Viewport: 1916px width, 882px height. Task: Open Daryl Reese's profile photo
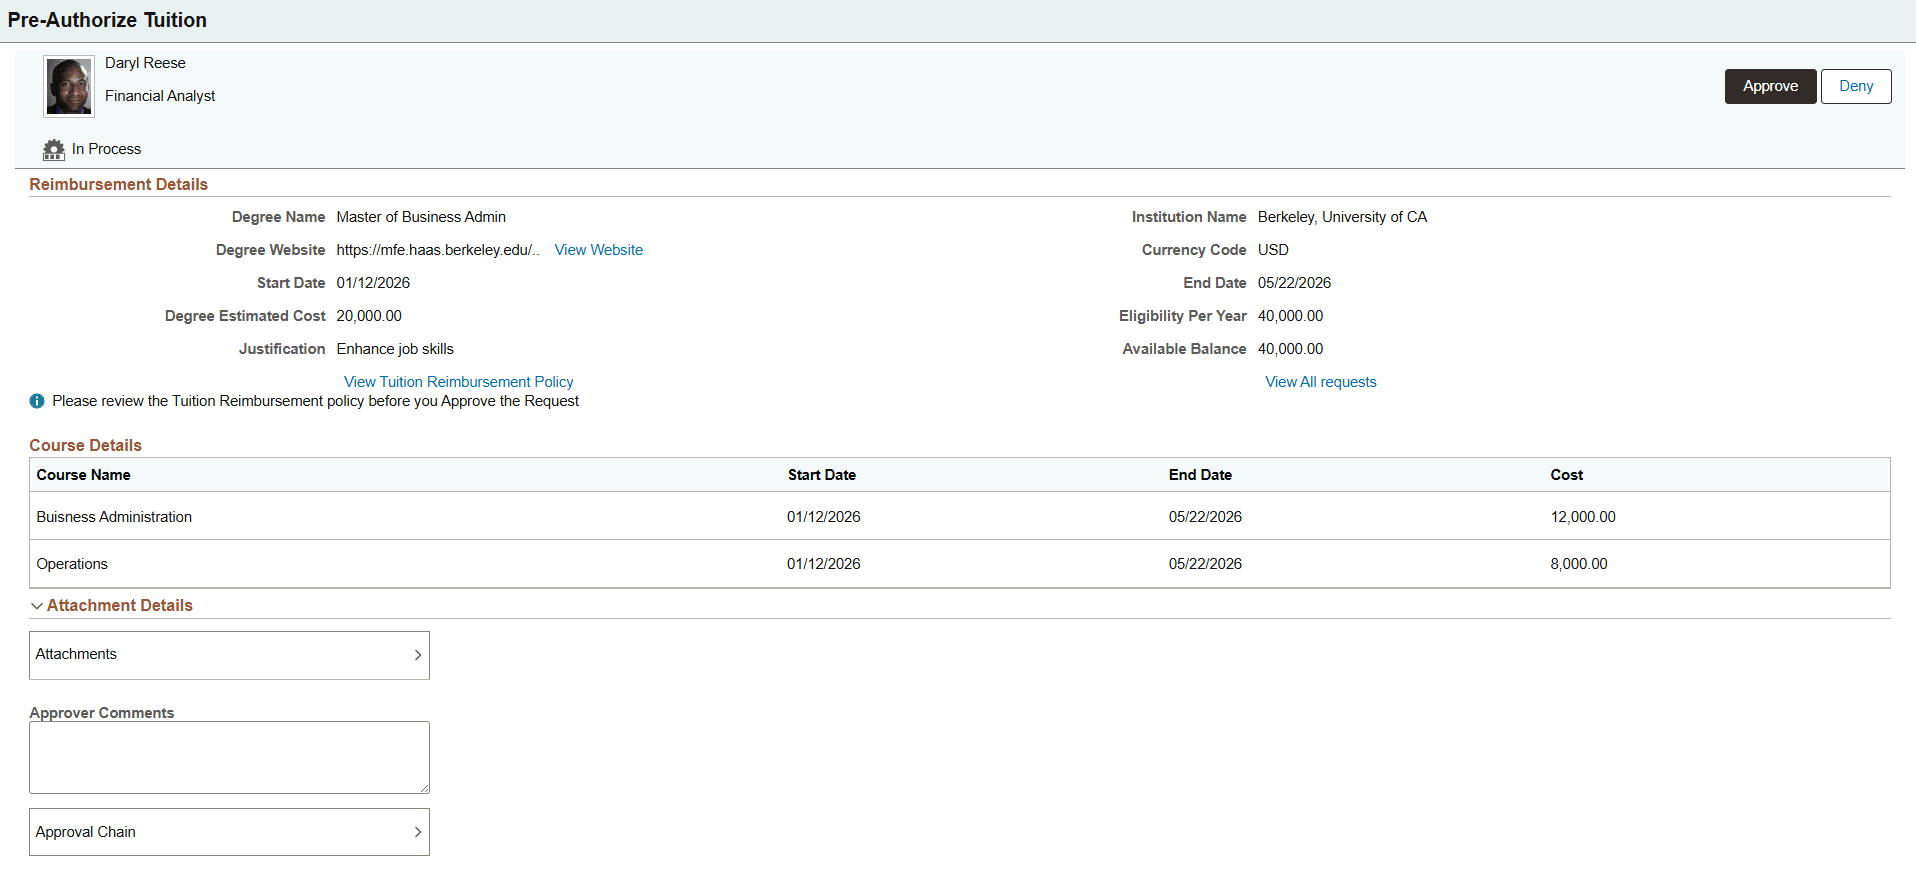[69, 86]
